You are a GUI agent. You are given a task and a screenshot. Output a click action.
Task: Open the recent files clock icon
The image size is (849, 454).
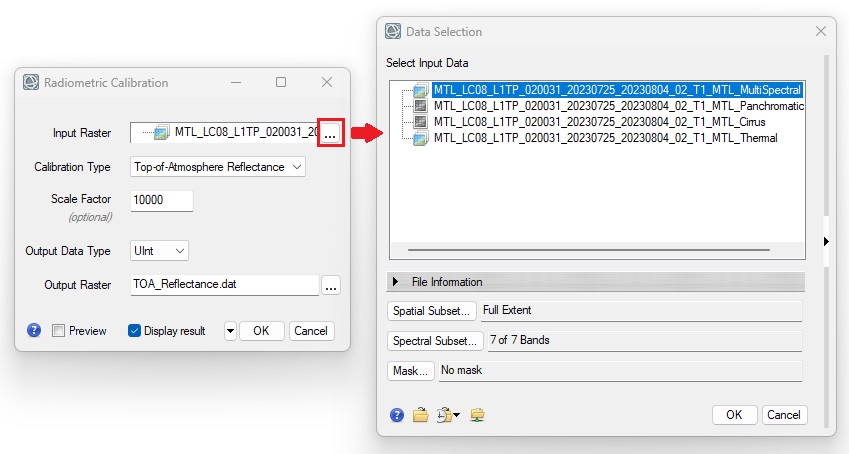coord(446,415)
